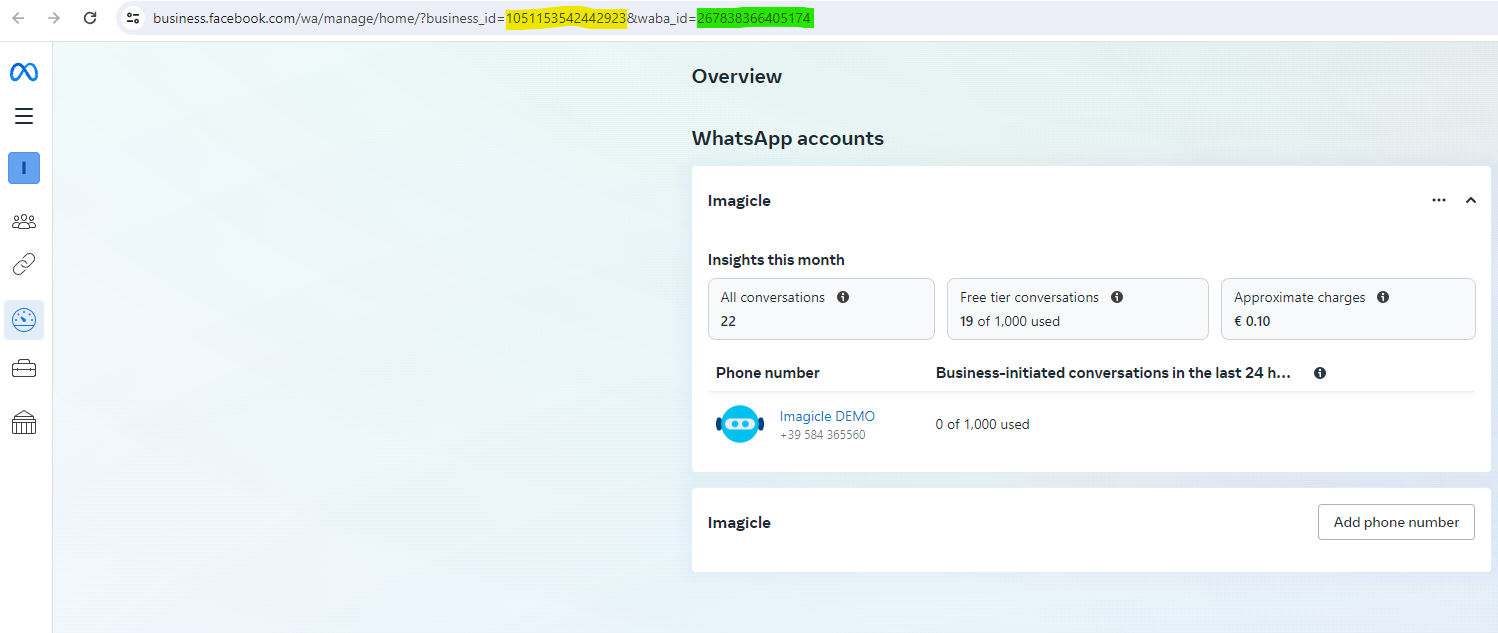Open the hamburger menu in sidebar
This screenshot has height=633, width=1498.
click(x=24, y=116)
